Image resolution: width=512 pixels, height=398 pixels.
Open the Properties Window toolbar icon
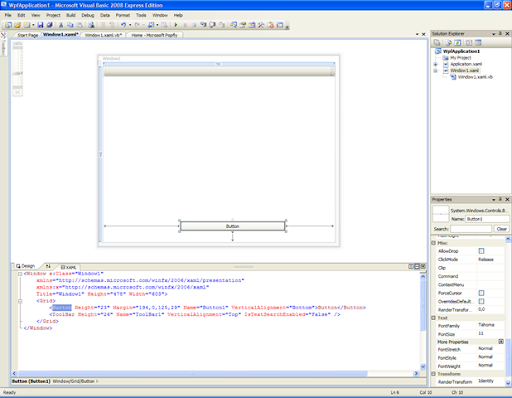pyautogui.click(x=243, y=25)
